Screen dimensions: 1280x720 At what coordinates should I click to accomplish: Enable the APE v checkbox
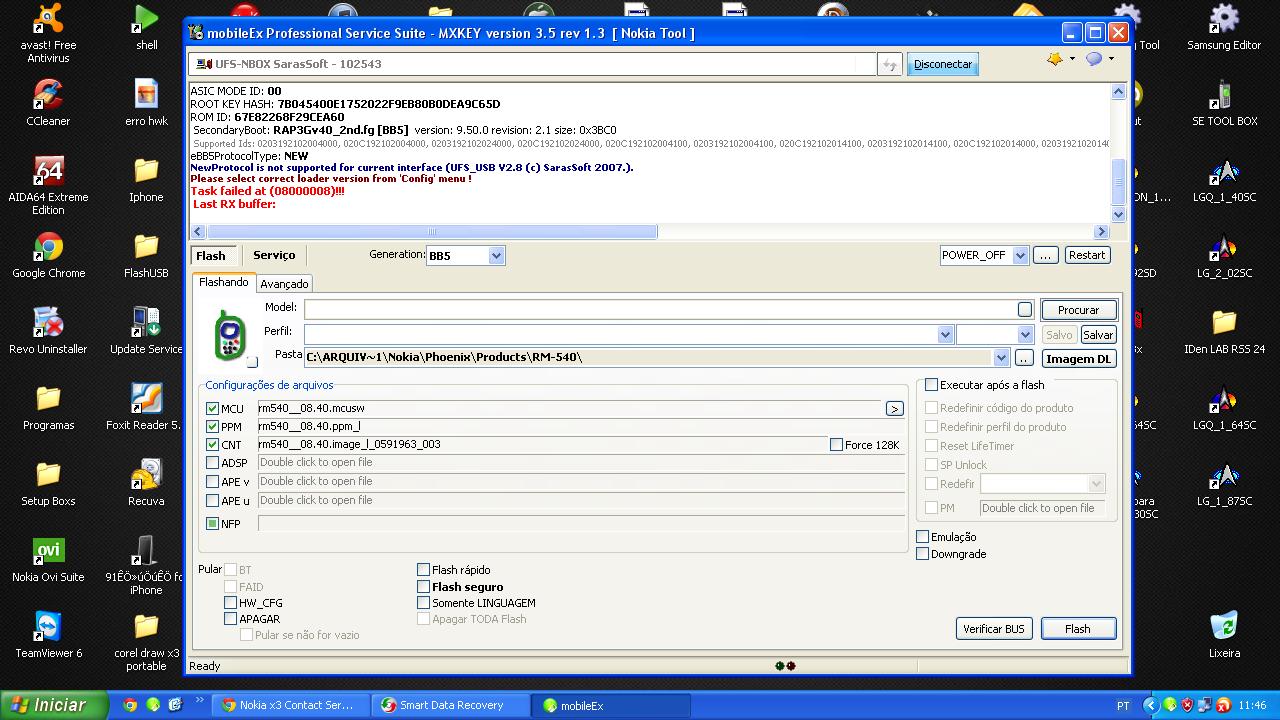[x=212, y=482]
